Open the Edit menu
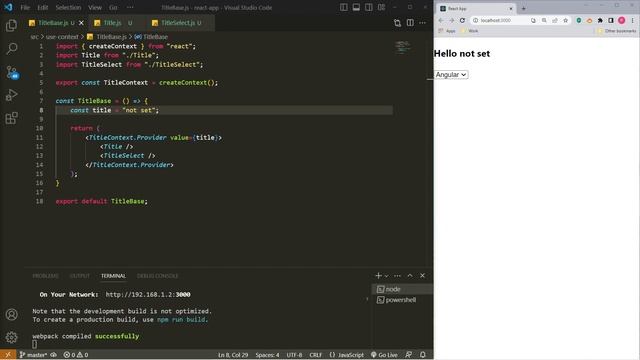 (x=42, y=7)
